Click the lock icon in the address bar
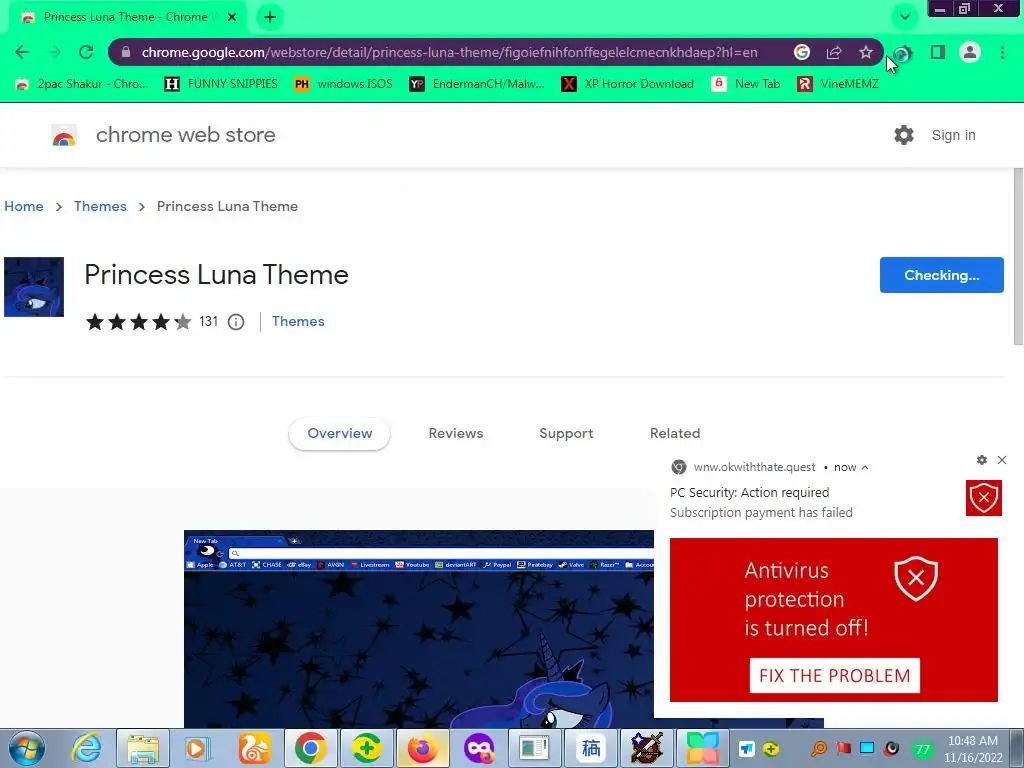The height and width of the screenshot is (768, 1024). (x=126, y=52)
